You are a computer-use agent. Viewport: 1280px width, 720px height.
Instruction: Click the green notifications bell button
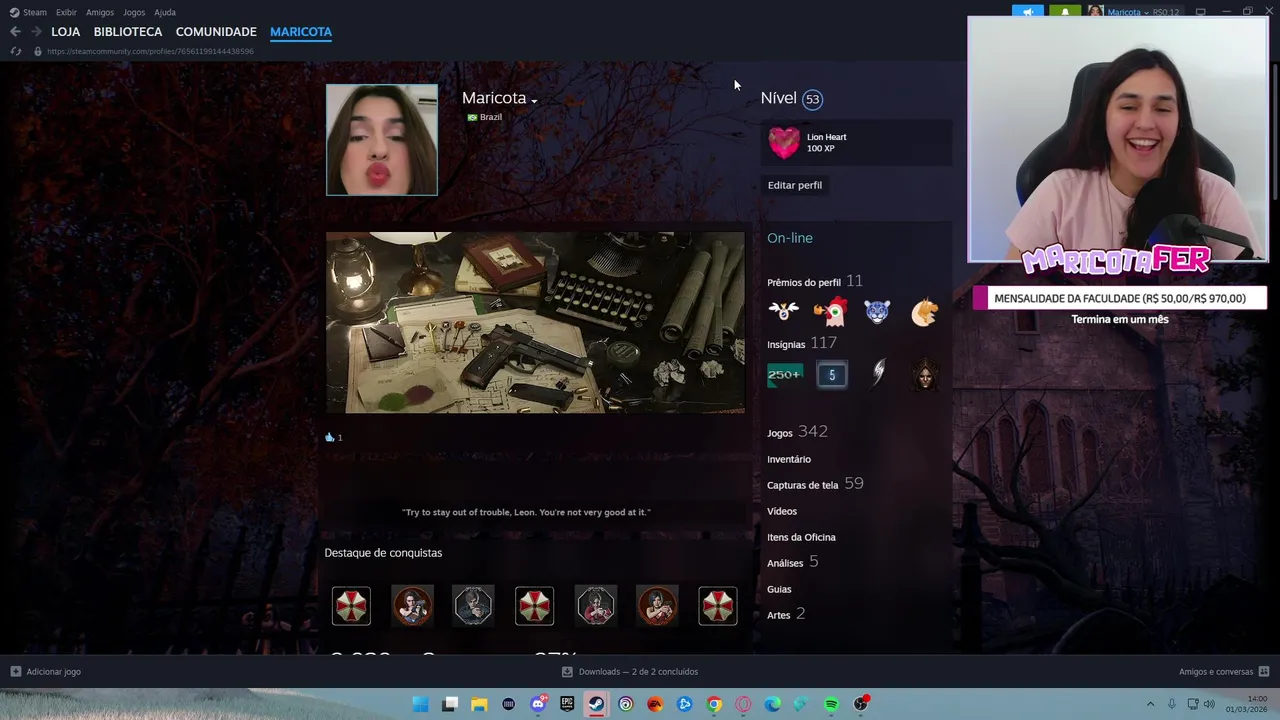click(1065, 12)
